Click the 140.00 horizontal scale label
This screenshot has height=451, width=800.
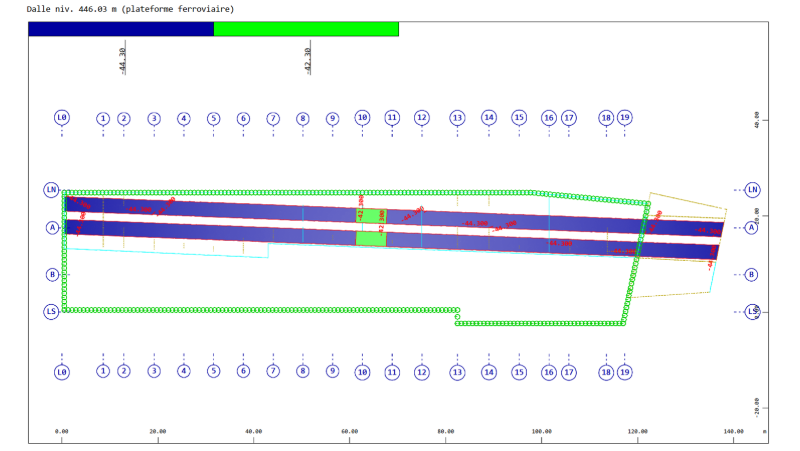point(733,432)
